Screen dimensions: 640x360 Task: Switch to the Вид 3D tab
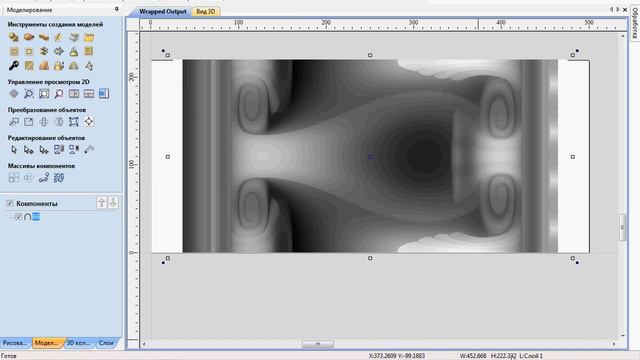pyautogui.click(x=206, y=11)
